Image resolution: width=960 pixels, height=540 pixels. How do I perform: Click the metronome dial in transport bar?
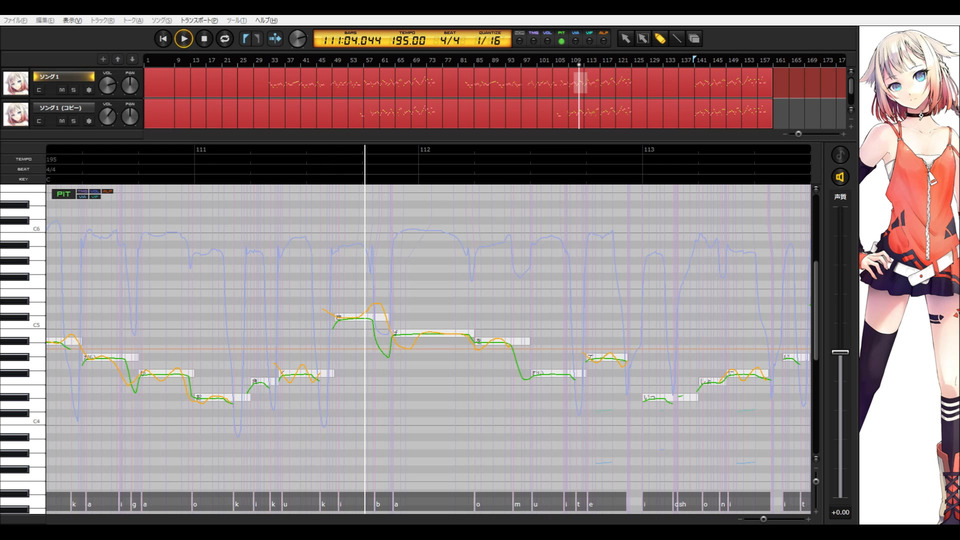coord(298,39)
